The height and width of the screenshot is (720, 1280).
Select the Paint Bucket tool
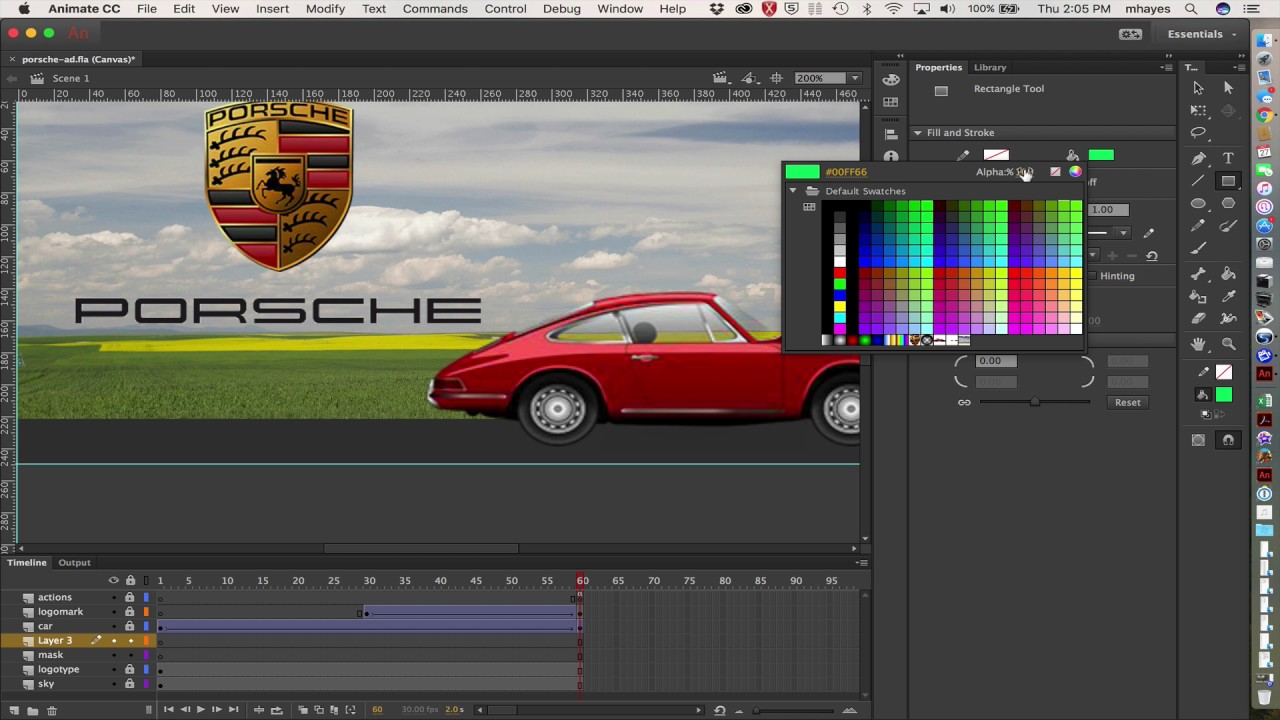[x=1229, y=274]
